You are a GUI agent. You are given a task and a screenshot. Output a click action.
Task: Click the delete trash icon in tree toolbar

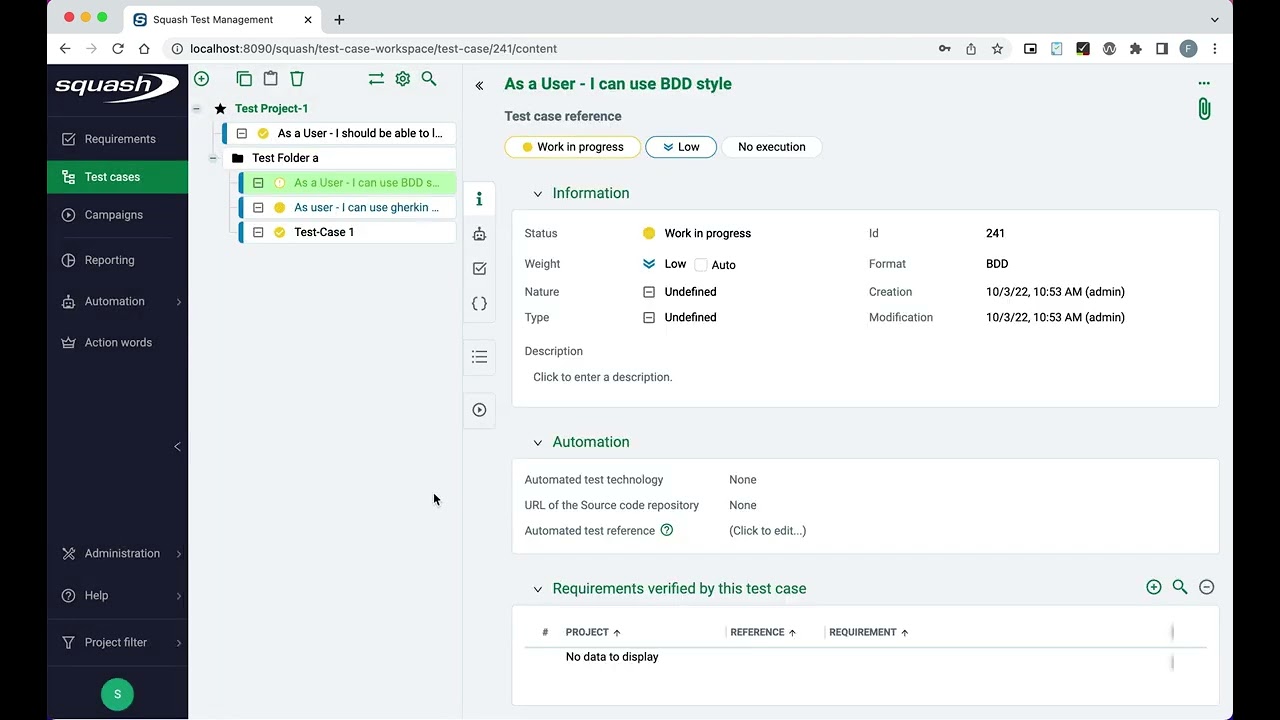tap(297, 79)
